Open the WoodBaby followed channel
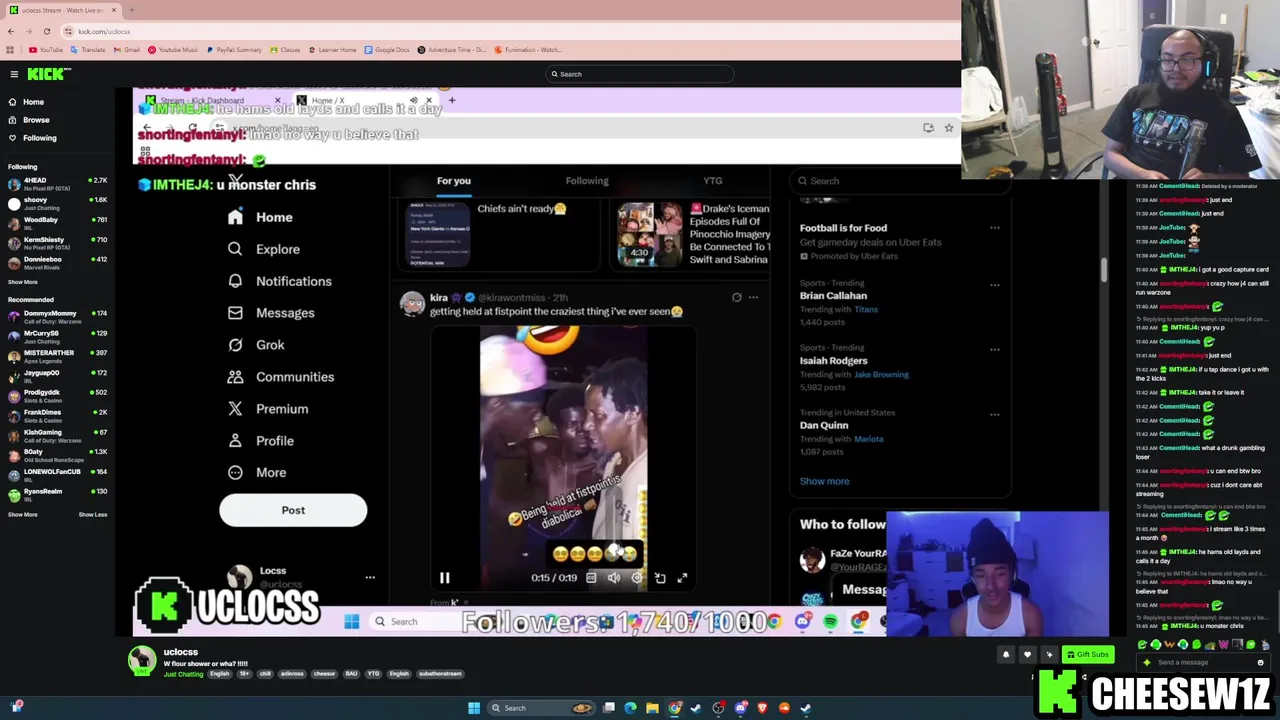 click(58, 223)
